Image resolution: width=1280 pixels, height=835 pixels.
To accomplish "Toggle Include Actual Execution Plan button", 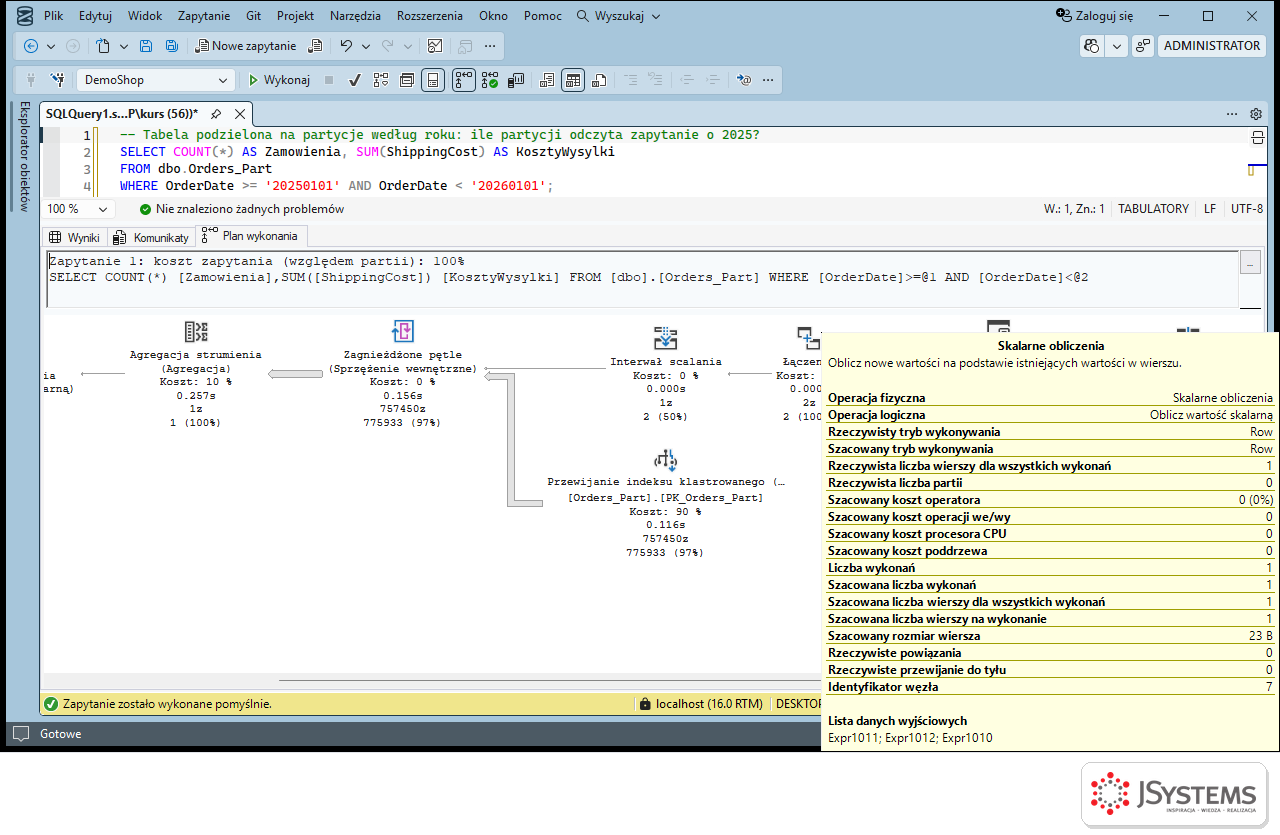I will coord(464,80).
